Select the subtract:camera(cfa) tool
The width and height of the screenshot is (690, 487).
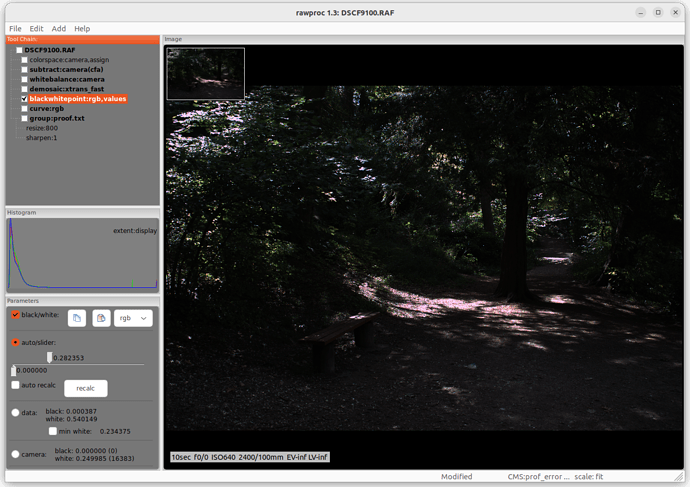tap(66, 70)
